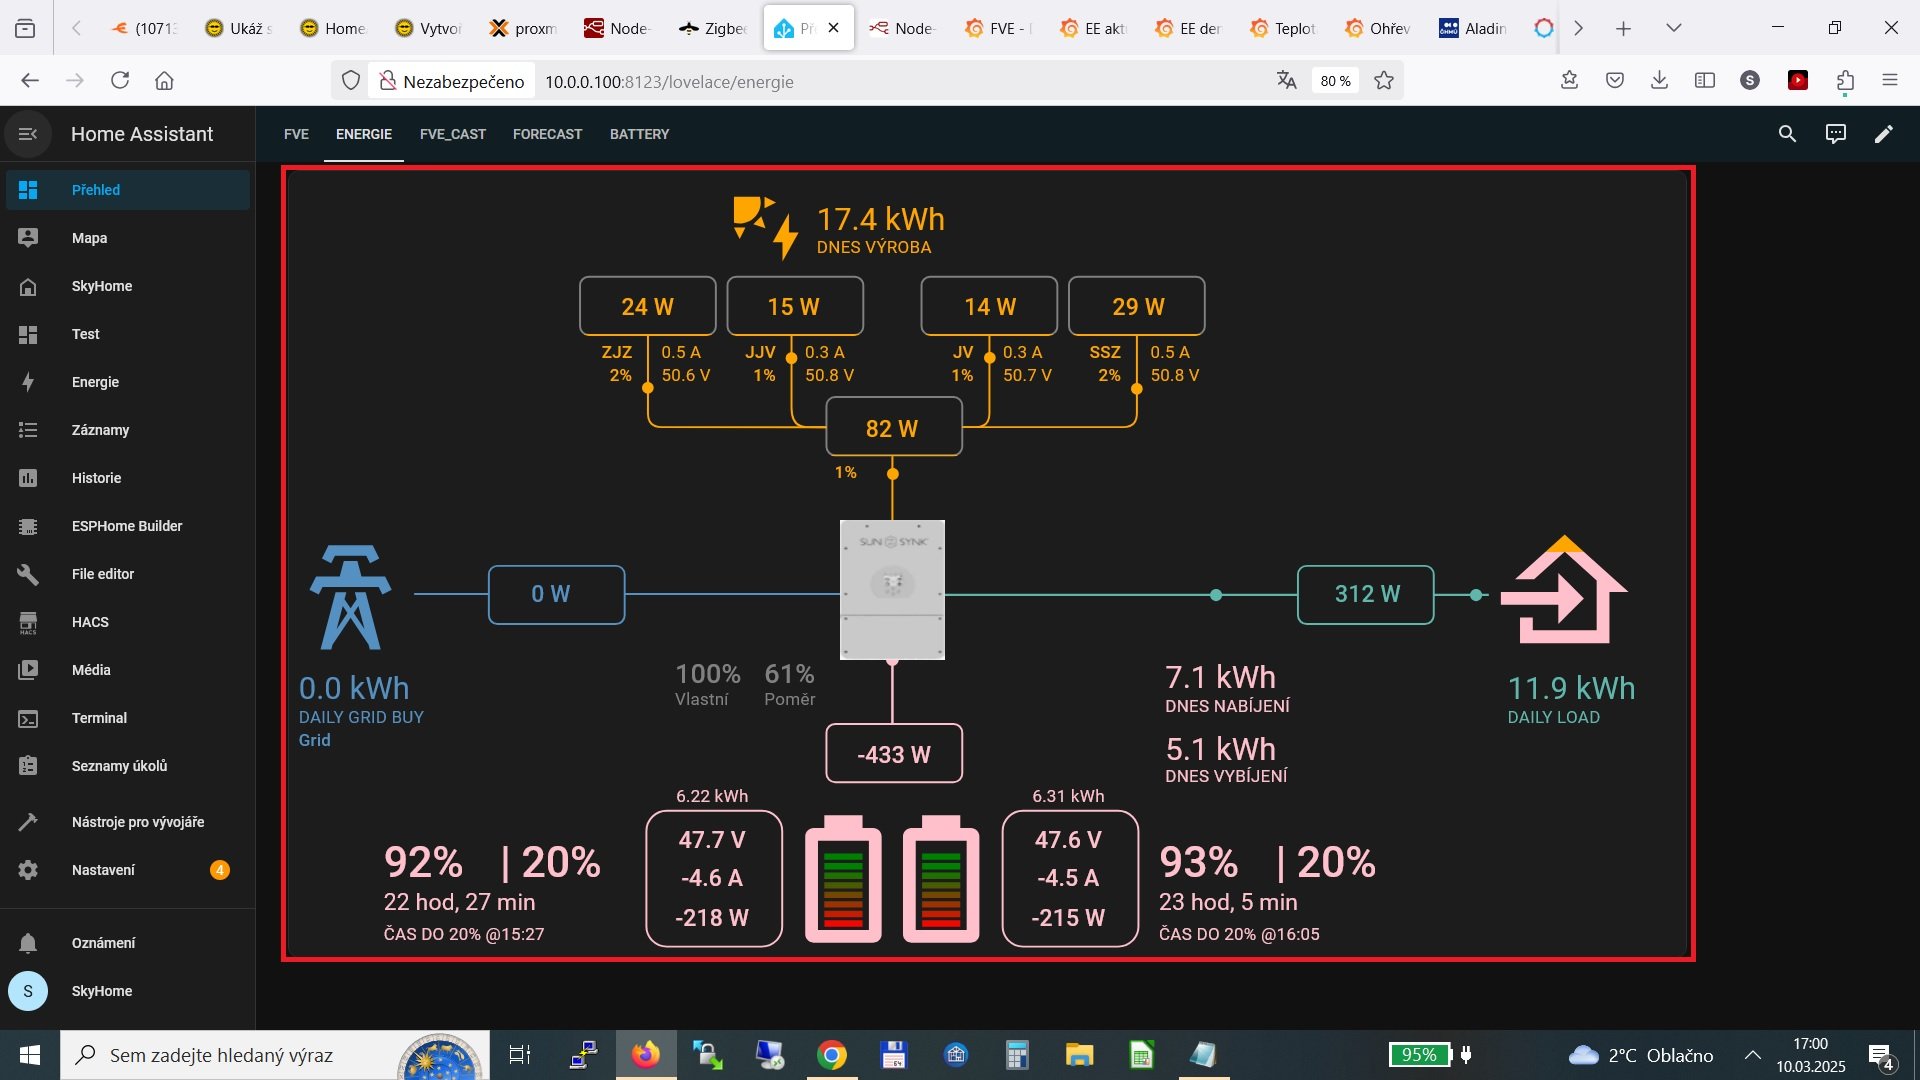Click the browser address bar URL
The image size is (1920, 1080).
click(668, 81)
